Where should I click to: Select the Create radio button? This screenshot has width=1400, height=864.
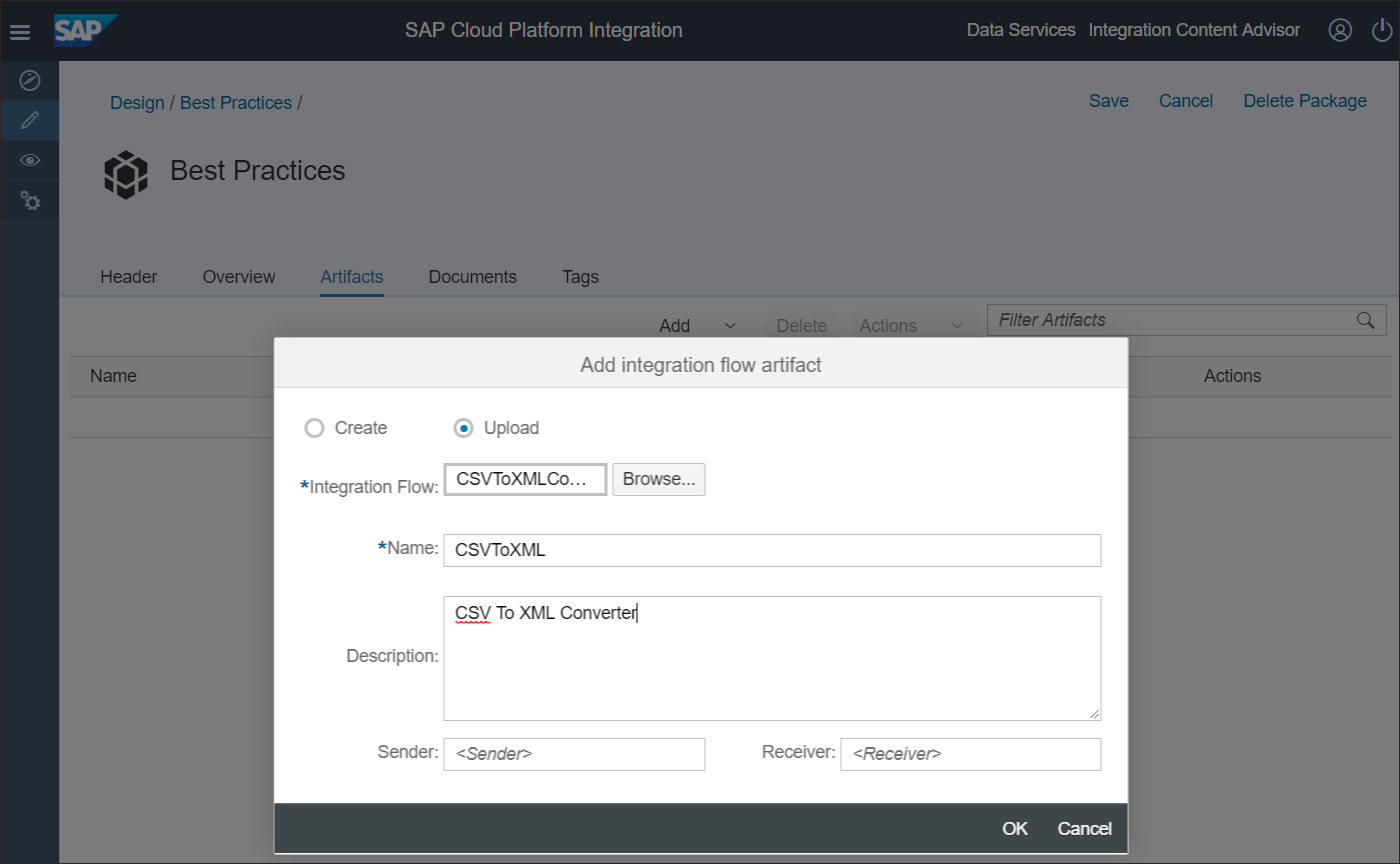[x=314, y=428]
